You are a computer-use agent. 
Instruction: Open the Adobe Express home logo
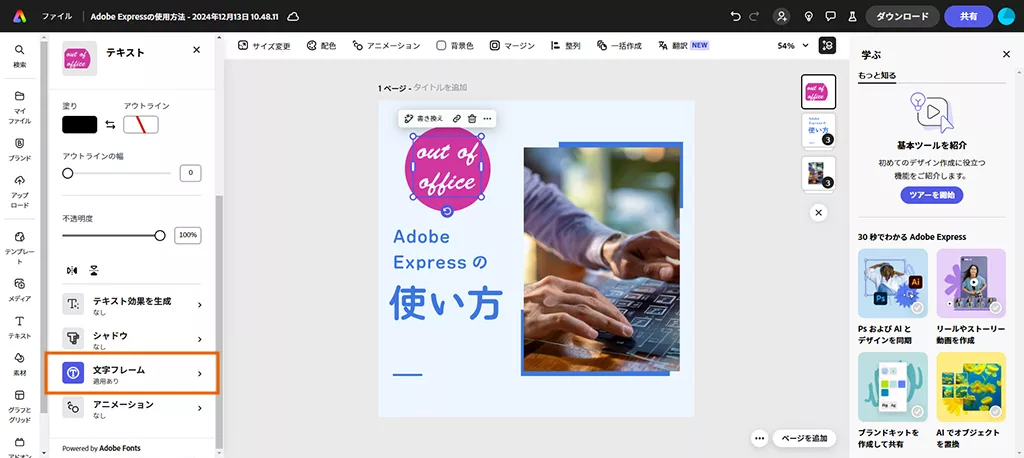(20, 16)
